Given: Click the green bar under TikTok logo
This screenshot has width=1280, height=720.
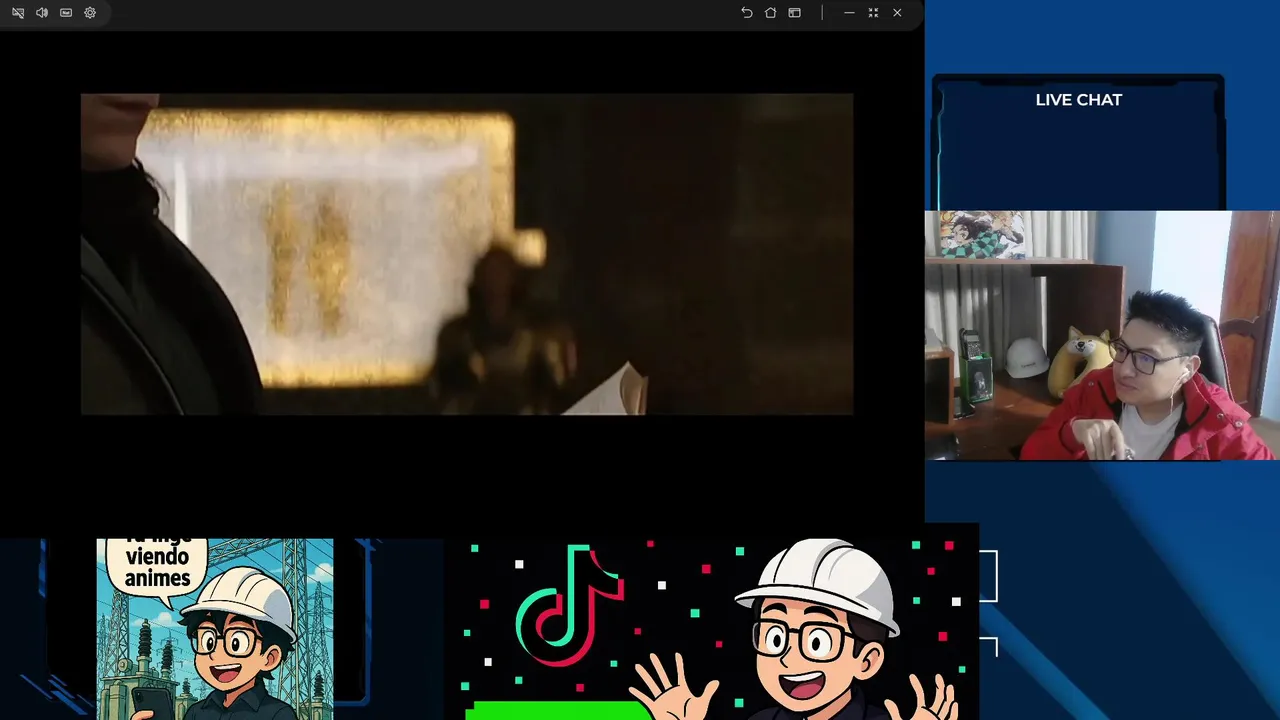Looking at the screenshot, I should (558, 711).
